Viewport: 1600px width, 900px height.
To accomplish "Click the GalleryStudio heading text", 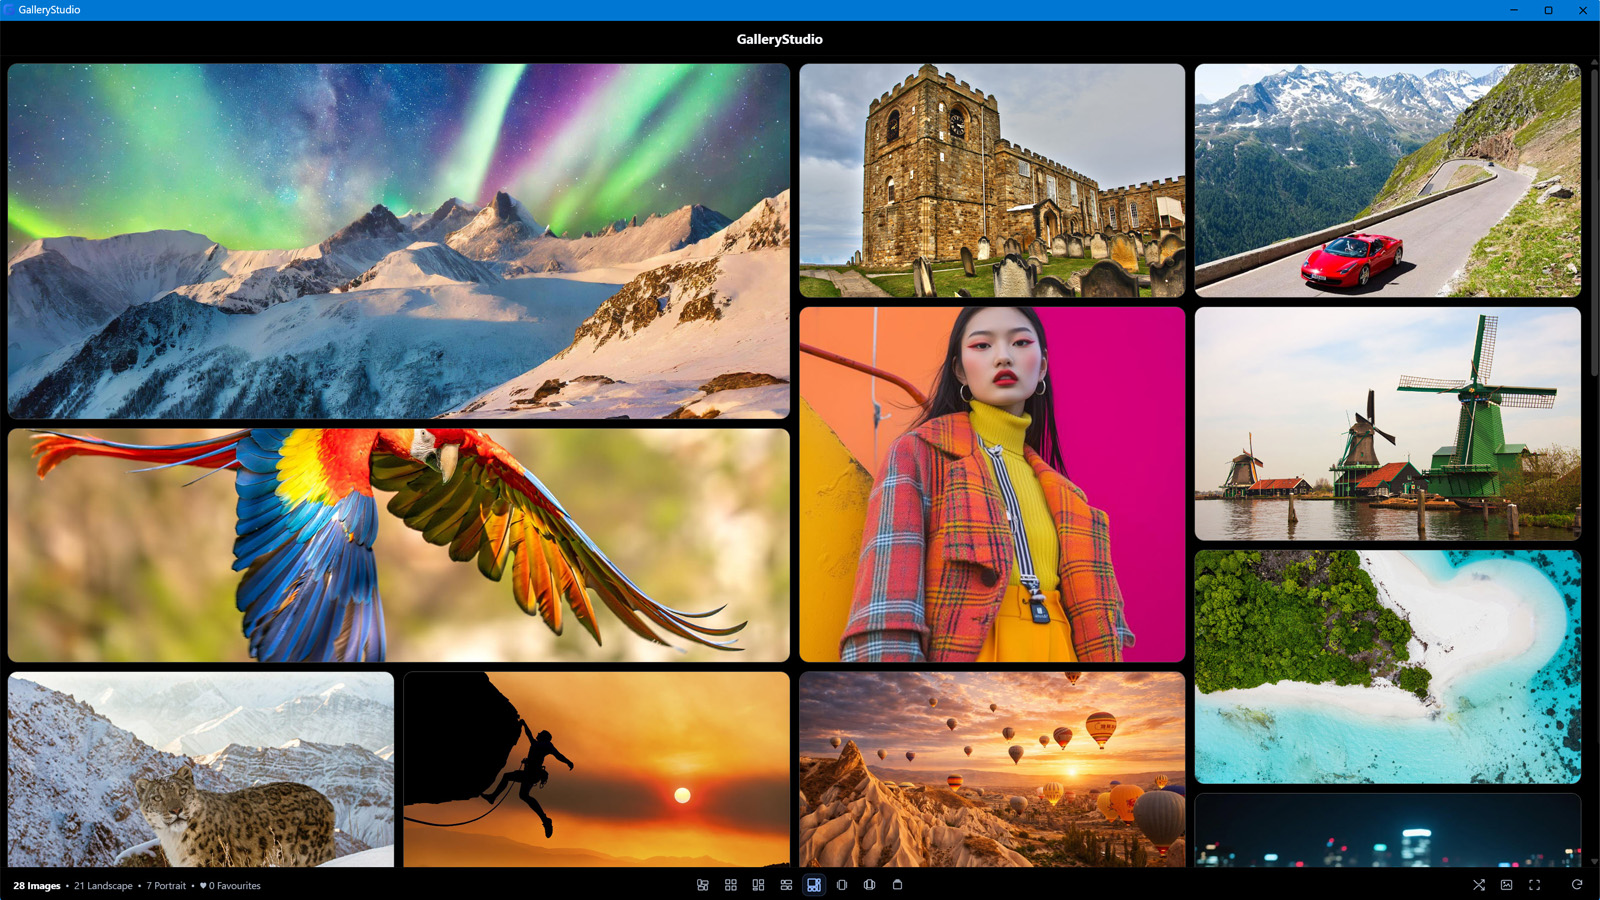I will [x=780, y=39].
